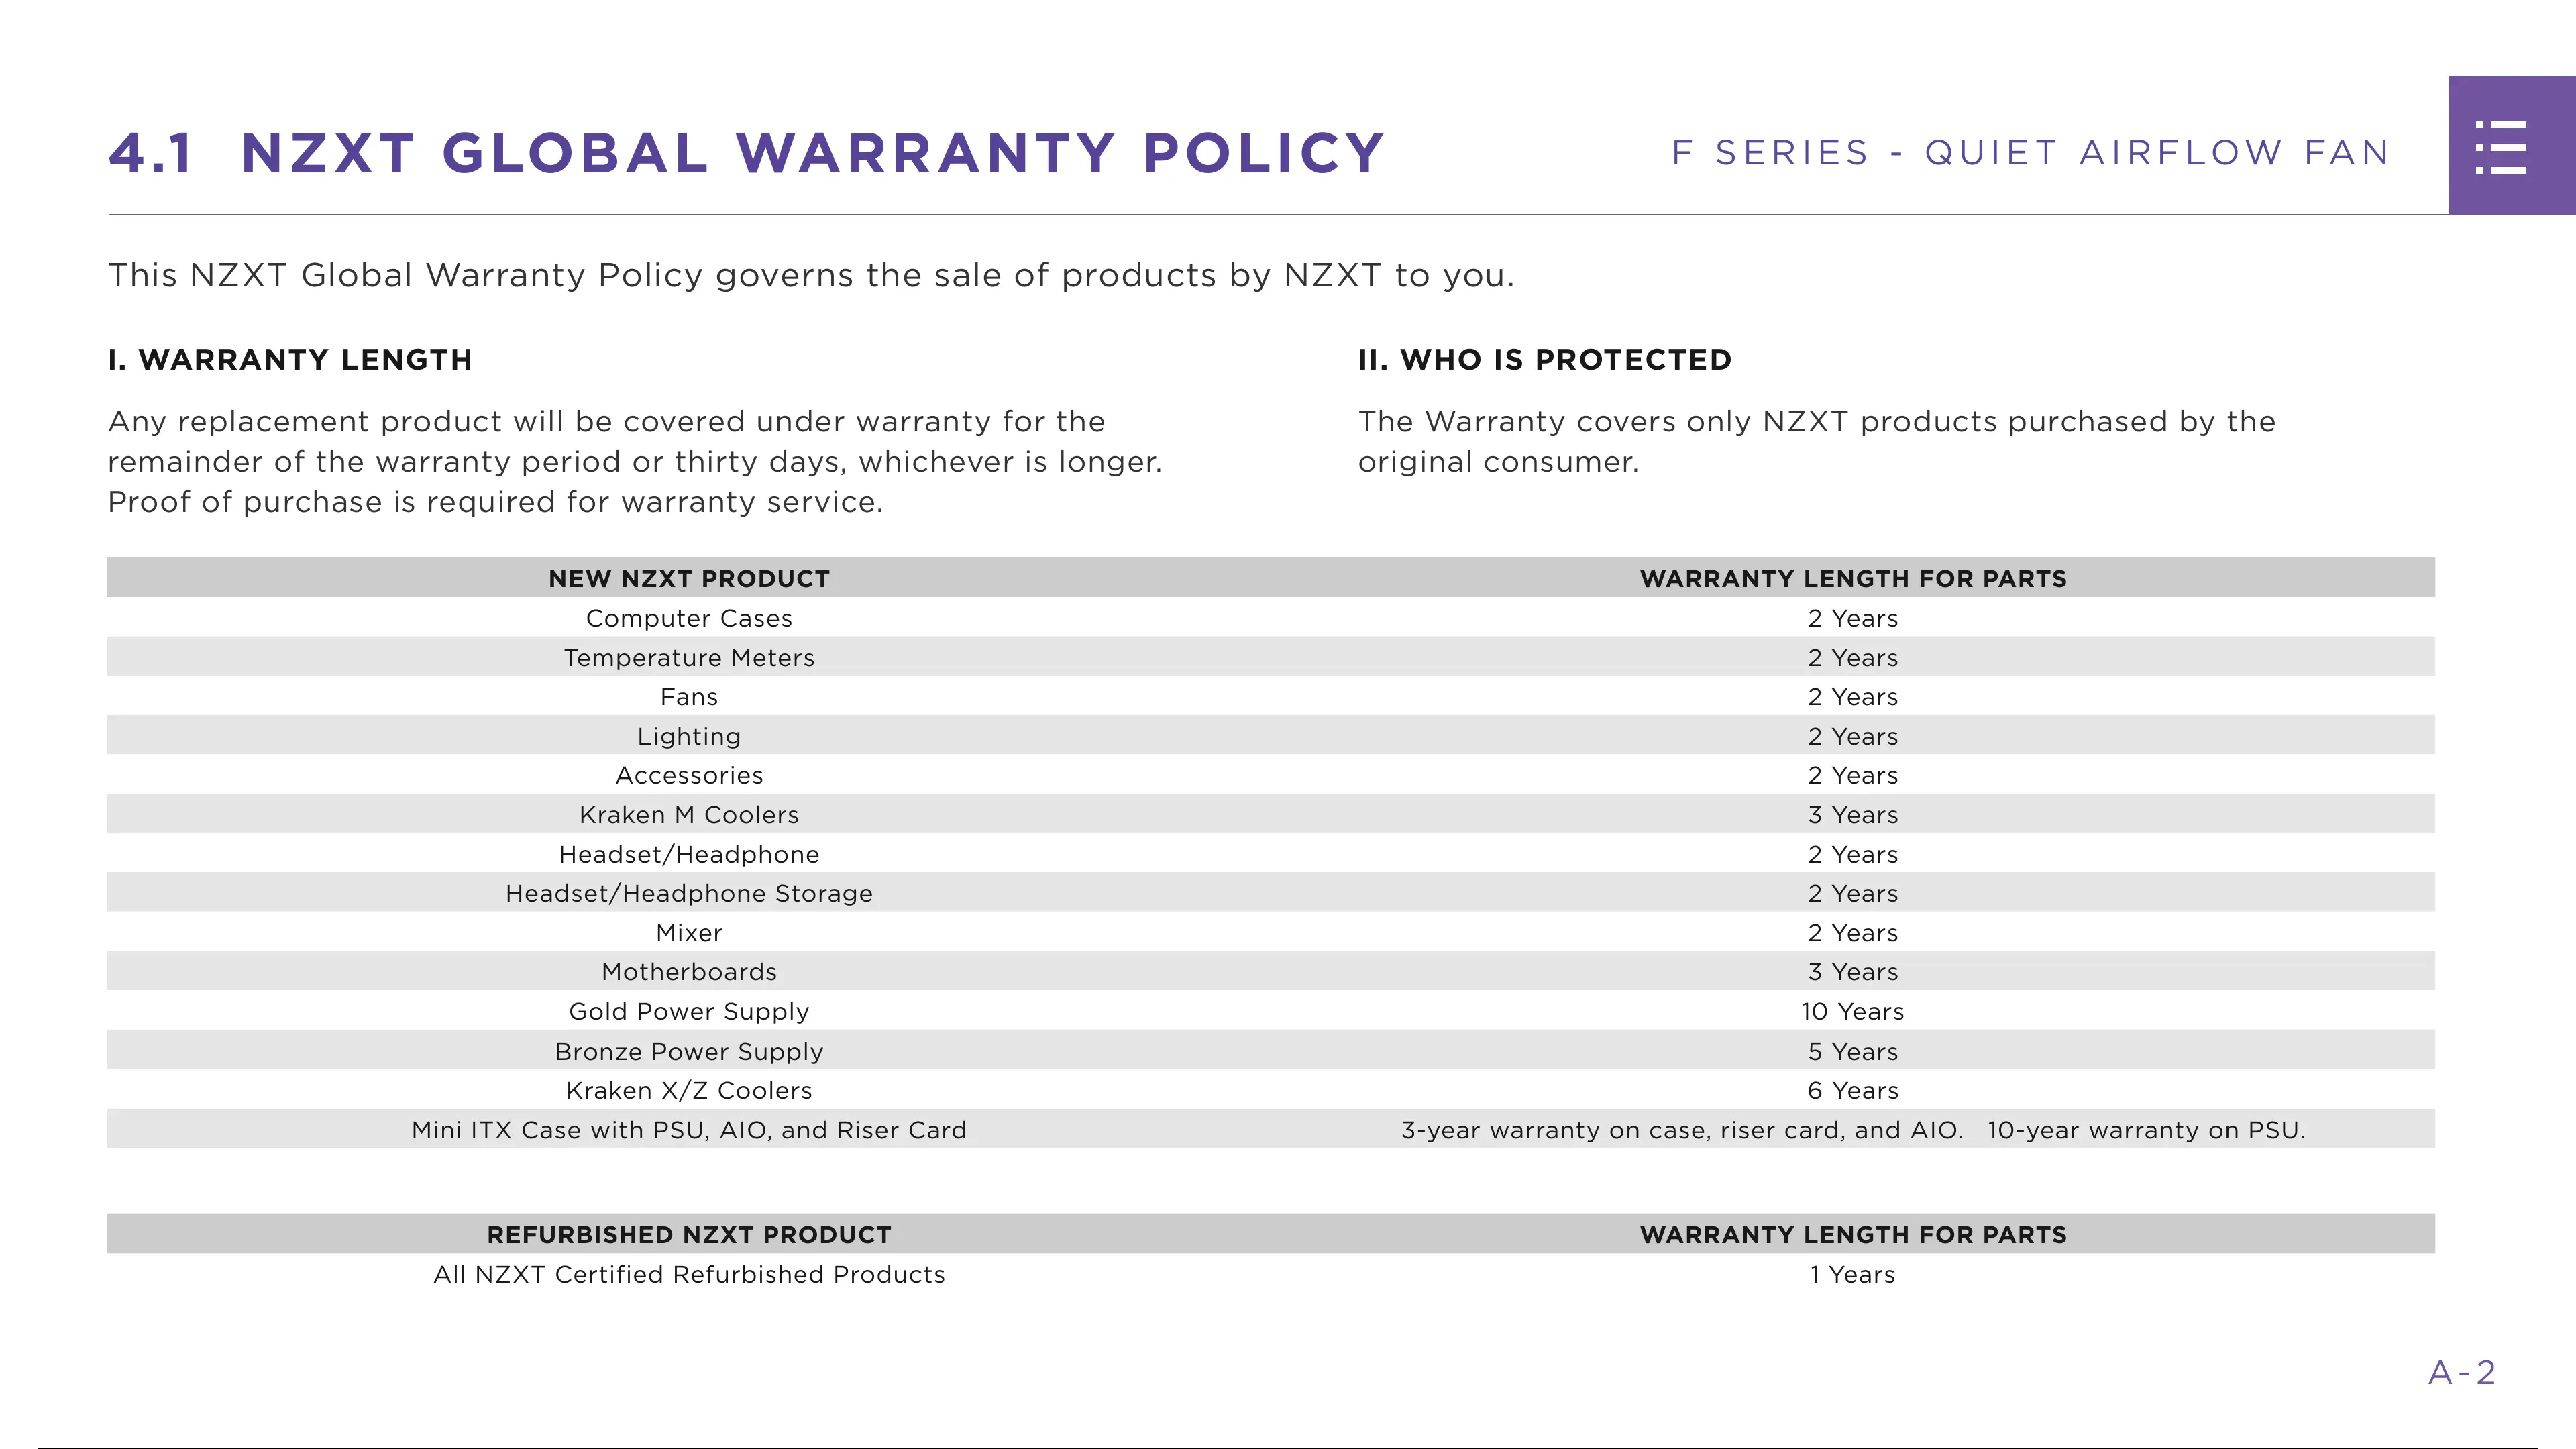This screenshot has height=1449, width=2576.
Task: Select the Warranty Length section heading
Action: pos(290,360)
